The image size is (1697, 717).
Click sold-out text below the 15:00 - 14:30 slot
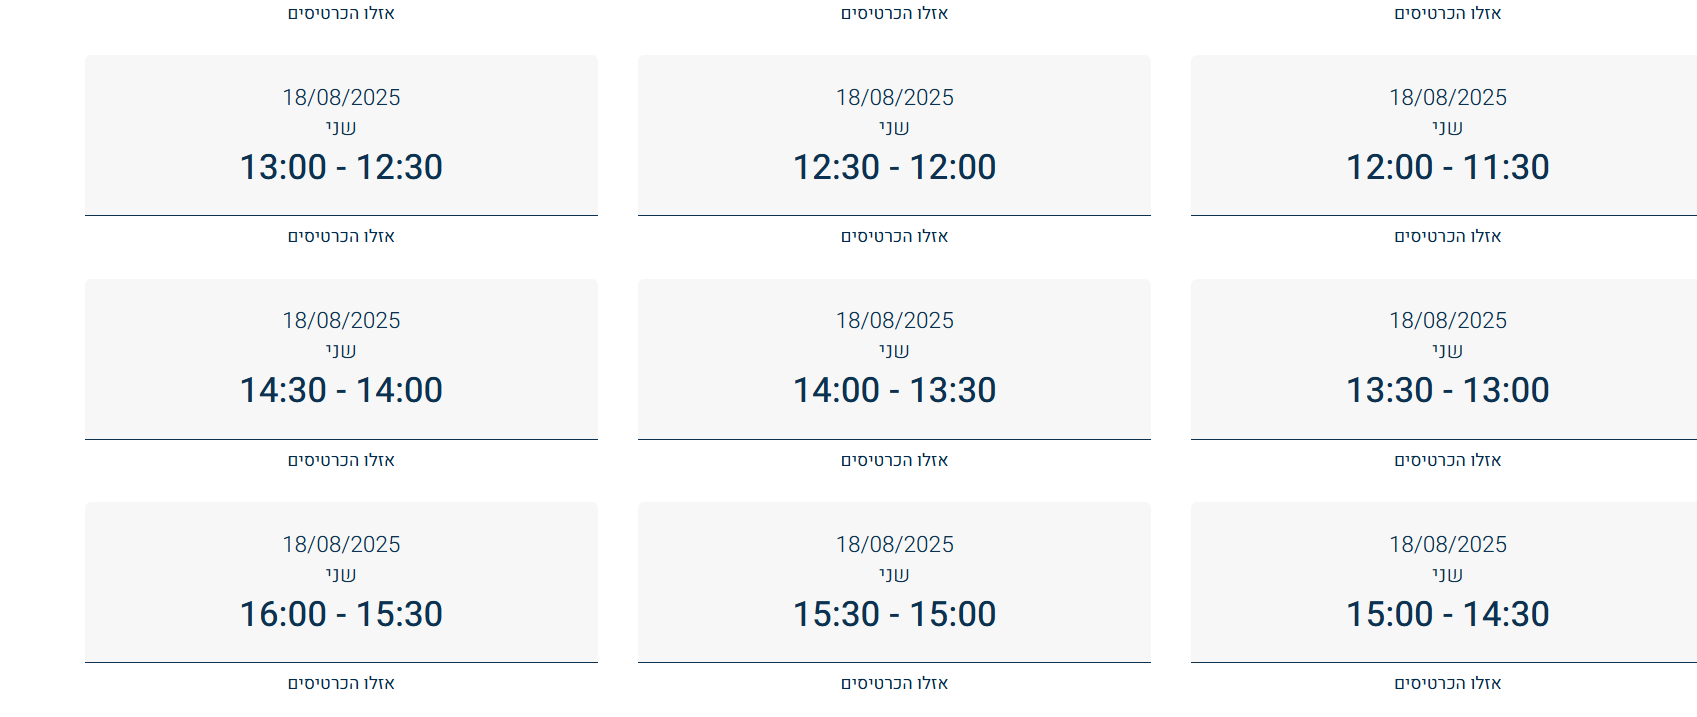click(1447, 684)
